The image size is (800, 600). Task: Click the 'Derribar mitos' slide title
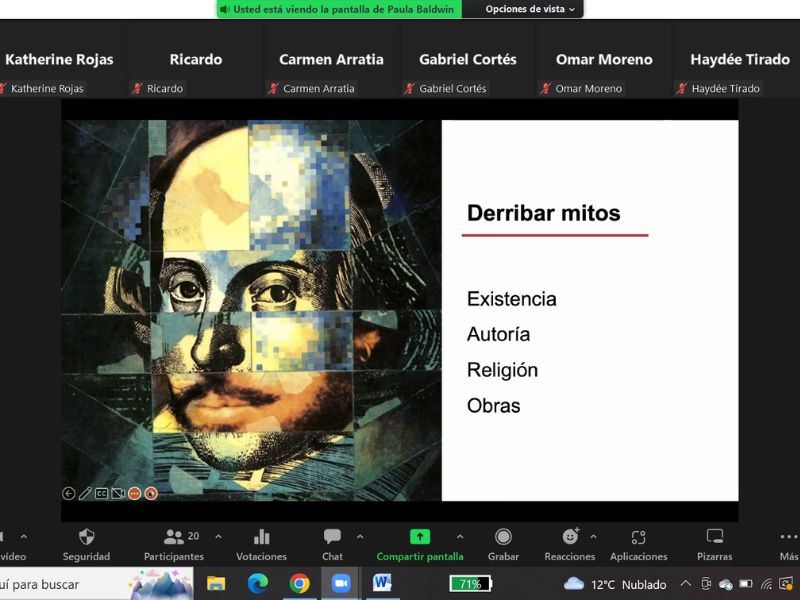pyautogui.click(x=544, y=213)
